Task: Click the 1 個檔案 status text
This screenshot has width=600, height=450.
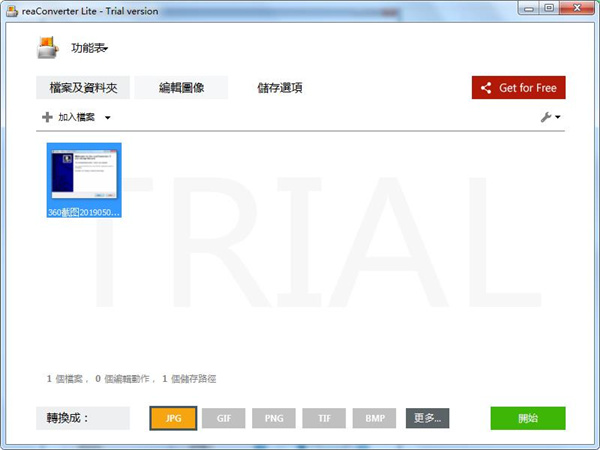Action: (x=65, y=379)
